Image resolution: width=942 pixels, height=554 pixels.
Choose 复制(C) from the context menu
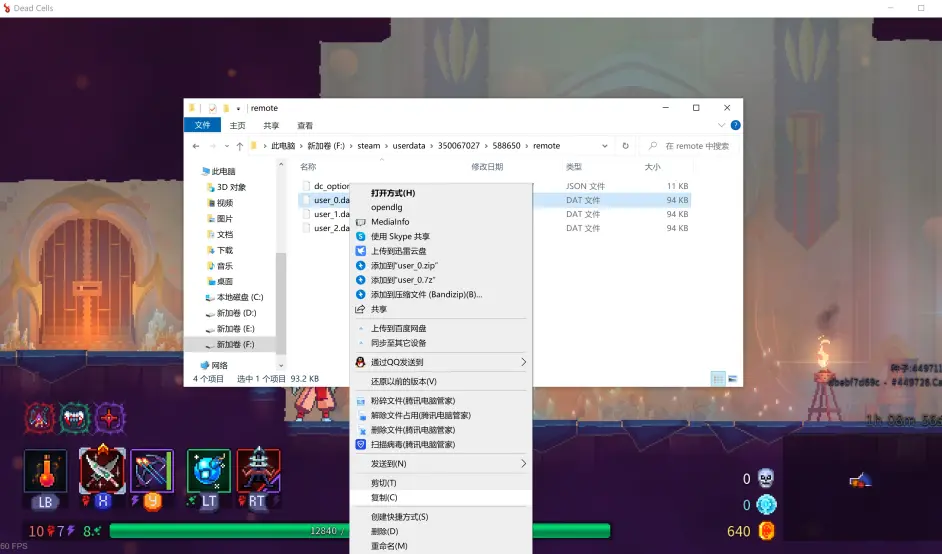(384, 498)
